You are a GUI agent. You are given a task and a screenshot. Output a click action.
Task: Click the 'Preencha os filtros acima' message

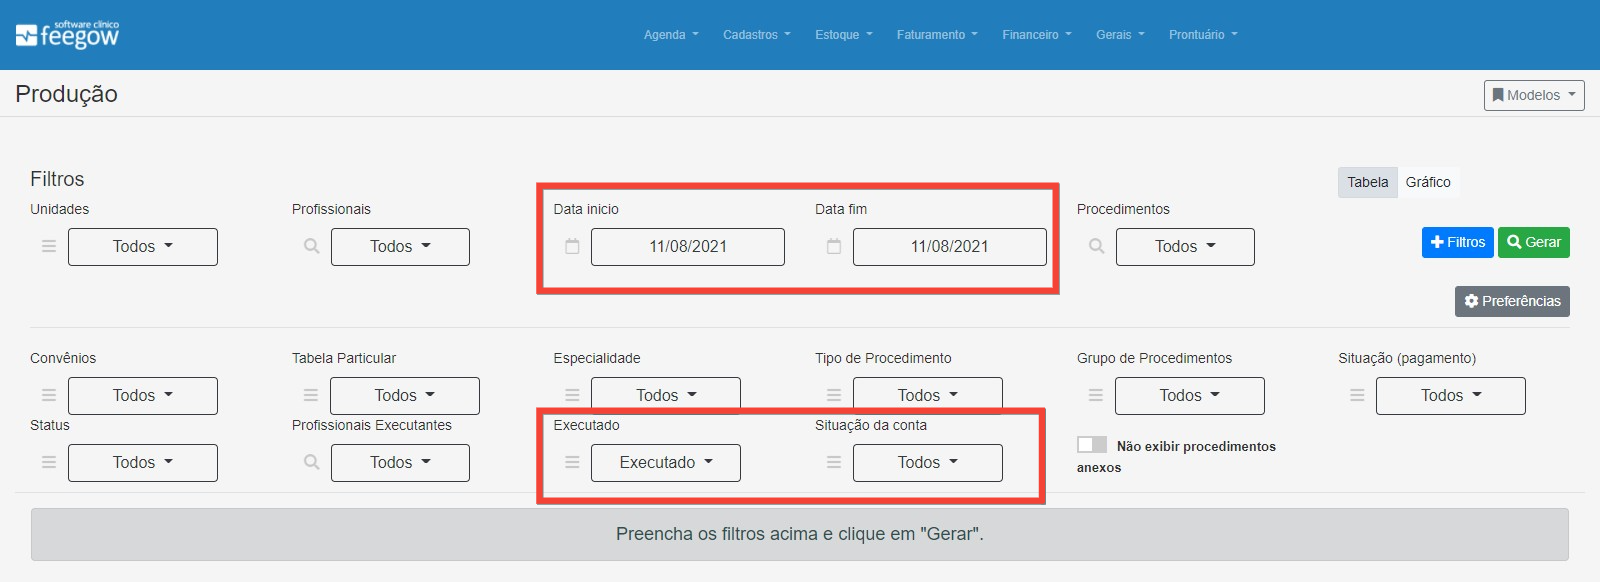point(800,534)
